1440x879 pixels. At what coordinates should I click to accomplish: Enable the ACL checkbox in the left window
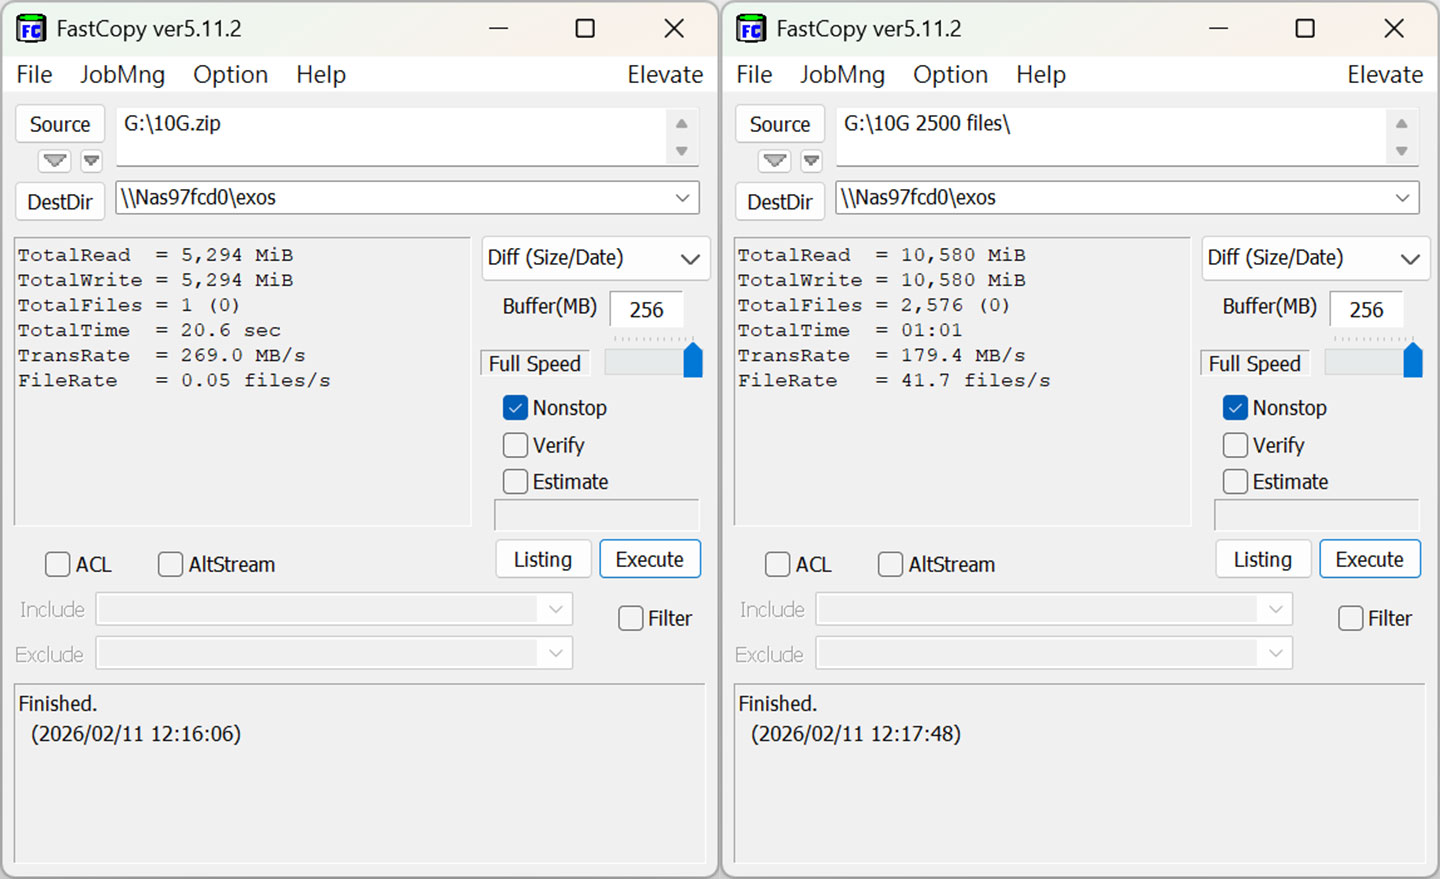click(x=57, y=565)
